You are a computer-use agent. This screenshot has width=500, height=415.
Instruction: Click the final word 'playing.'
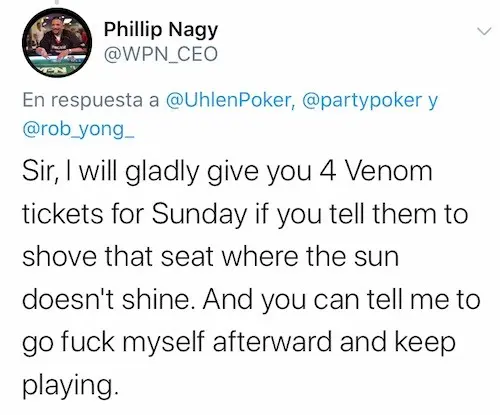(x=70, y=386)
